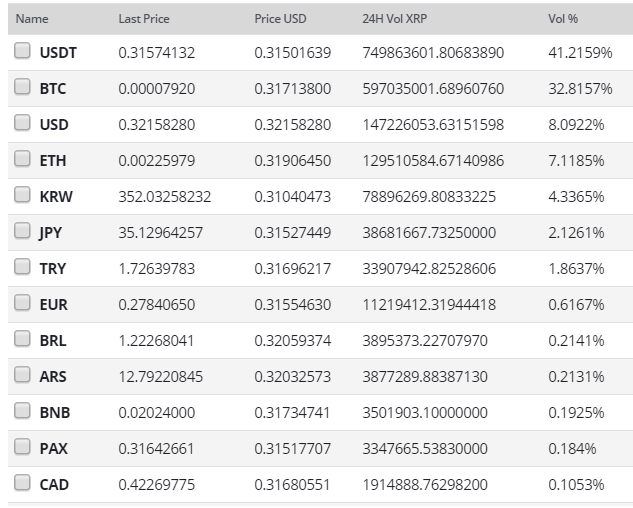Click volume share 0.184%
The width and height of the screenshot is (633, 508).
click(x=572, y=449)
